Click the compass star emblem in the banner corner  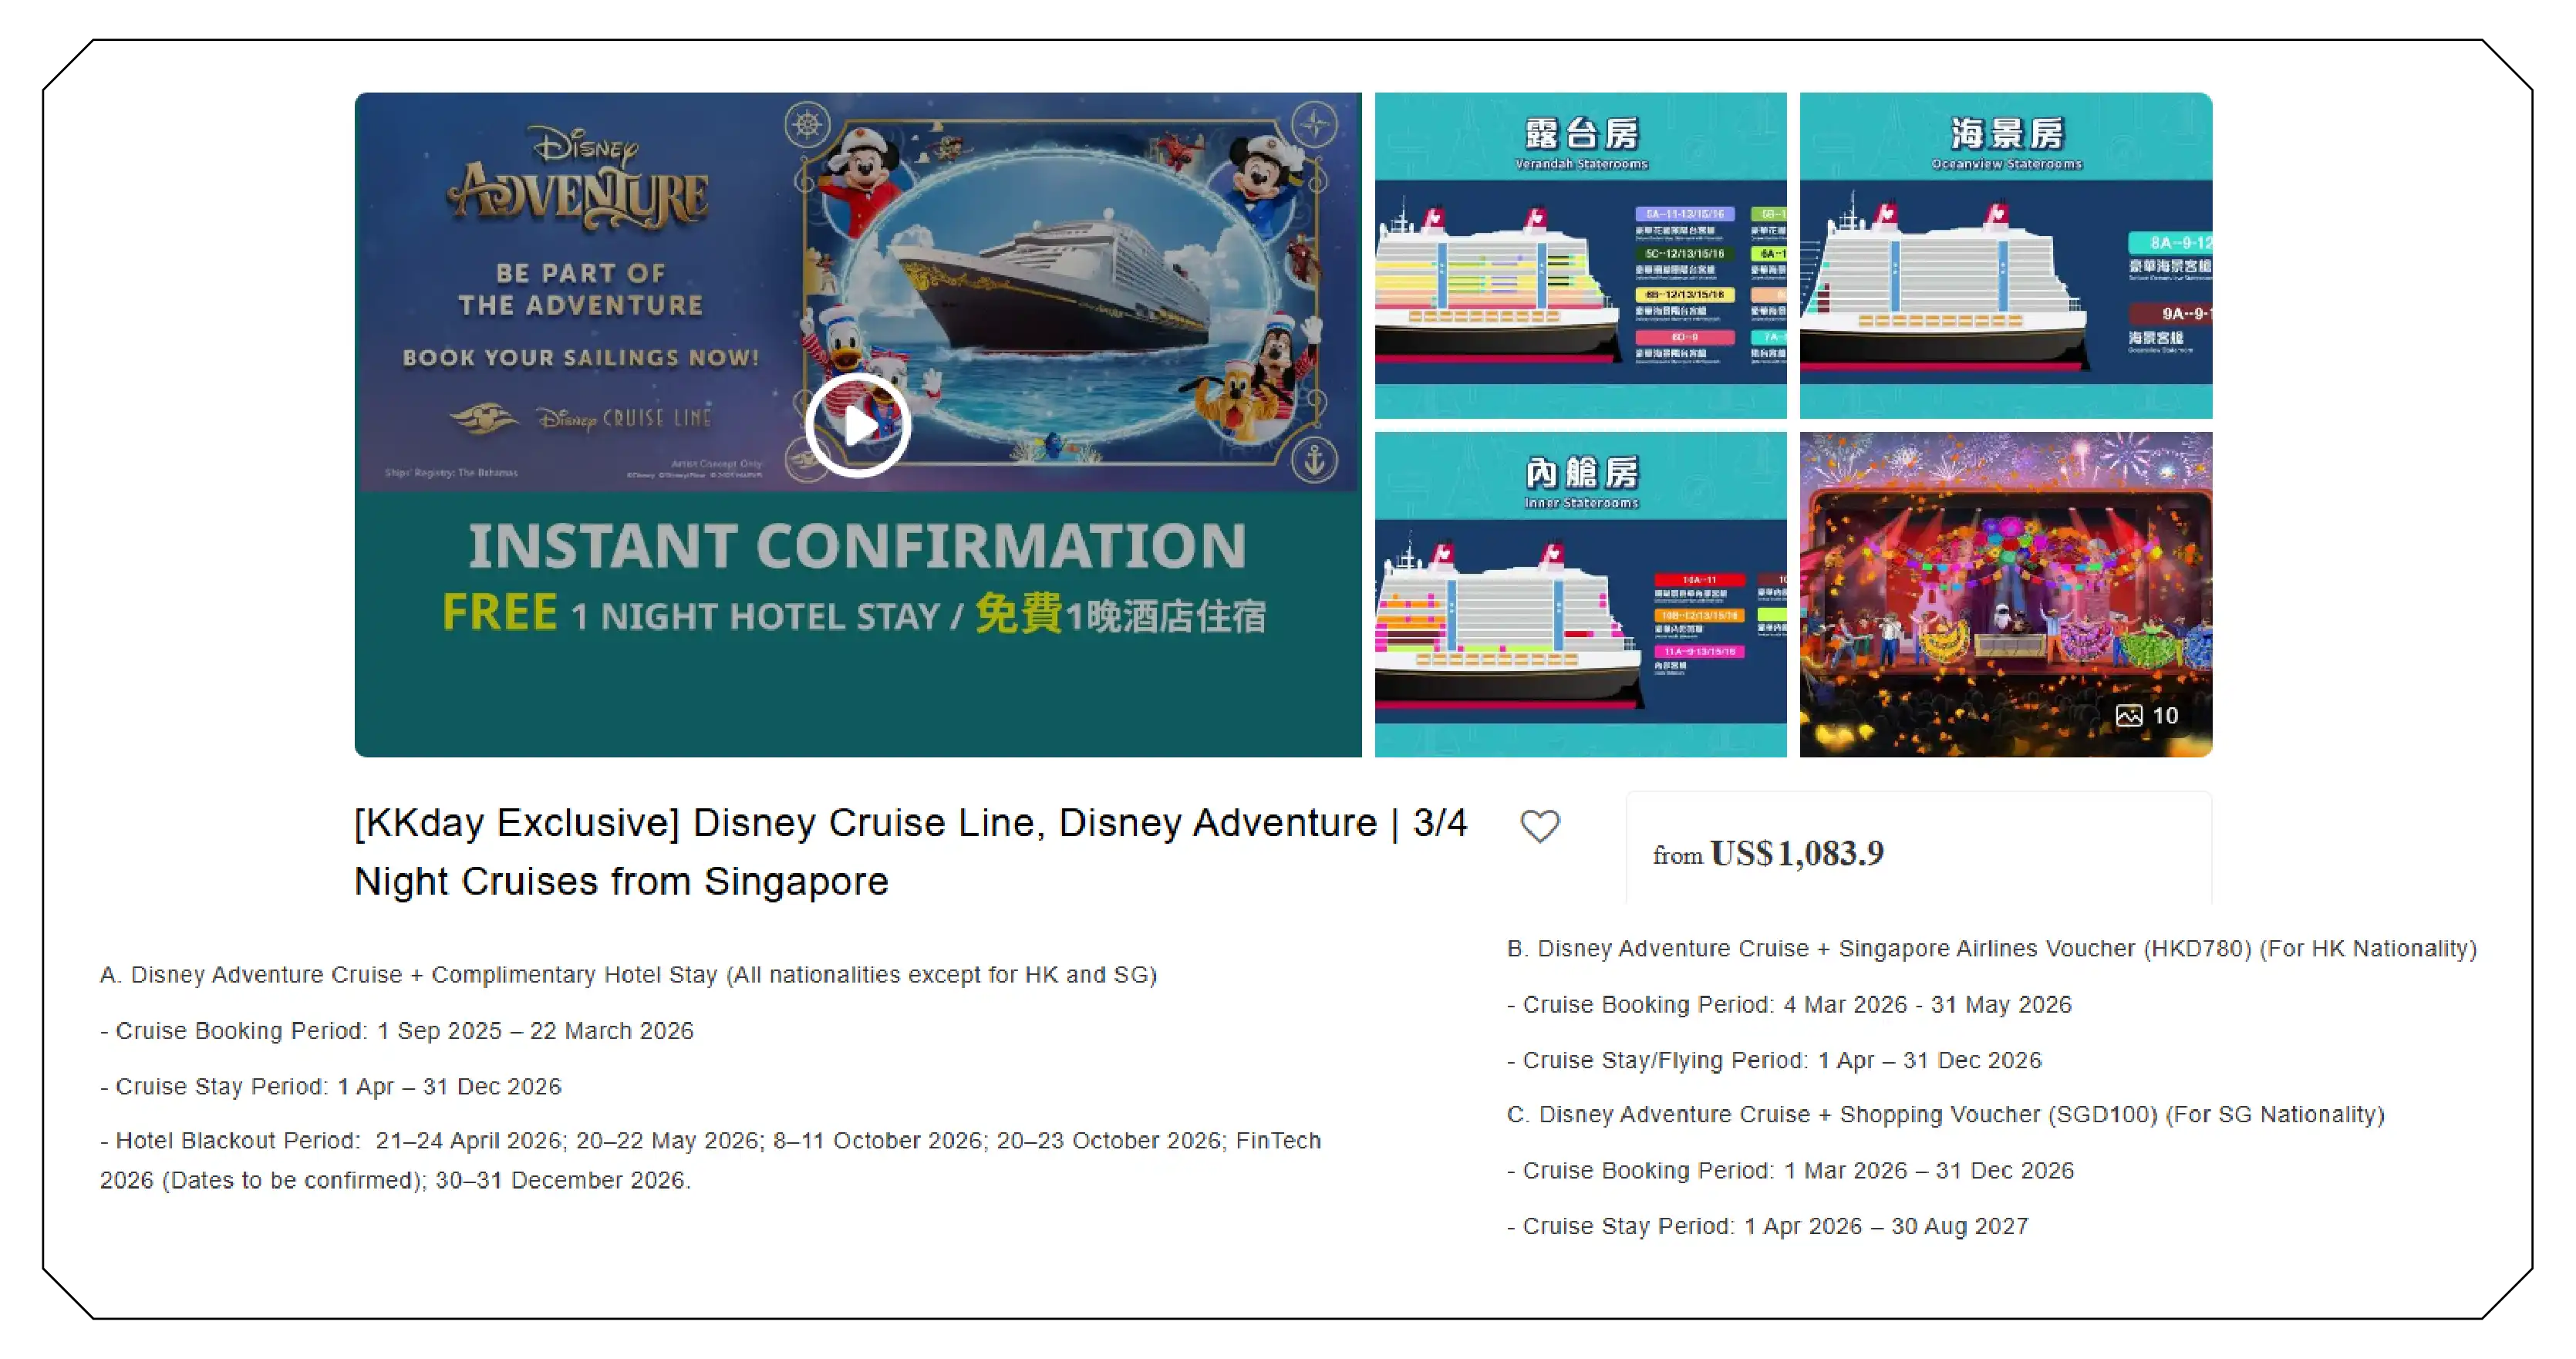tap(1314, 125)
